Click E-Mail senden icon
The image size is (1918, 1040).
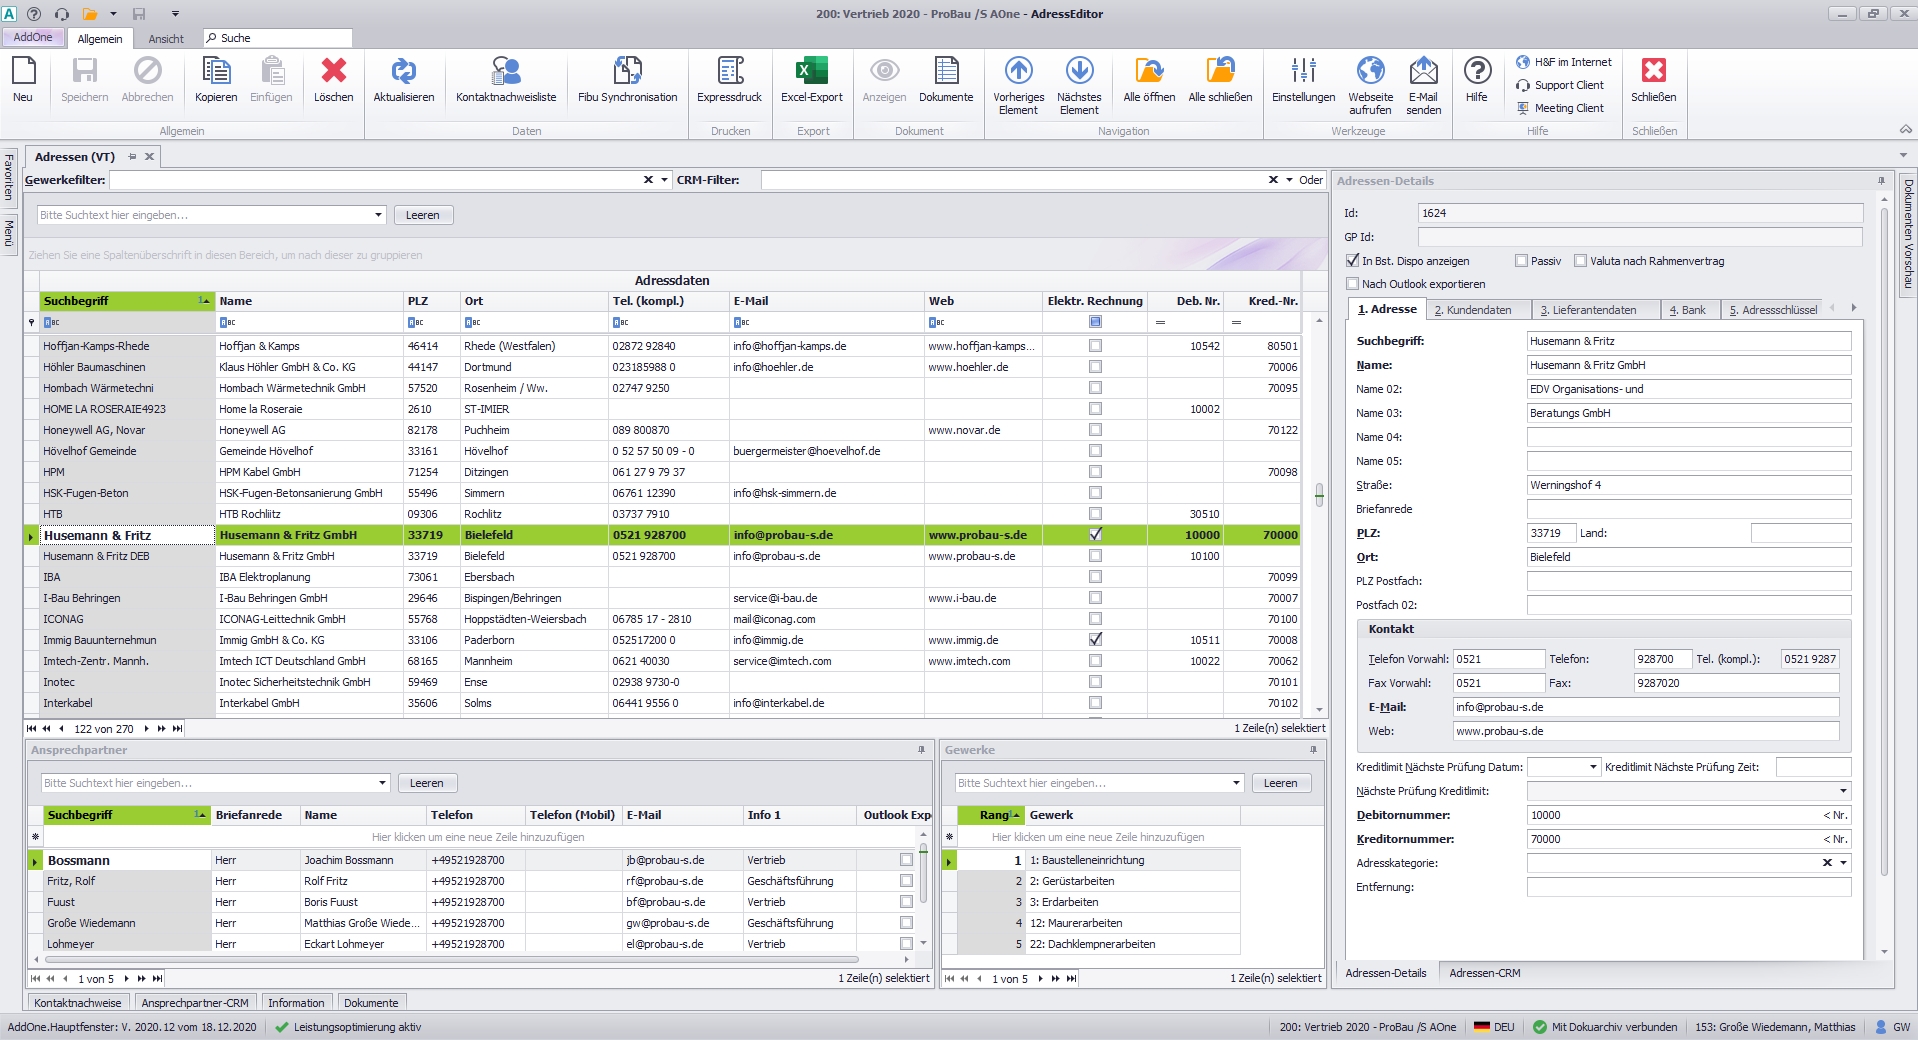click(1423, 72)
